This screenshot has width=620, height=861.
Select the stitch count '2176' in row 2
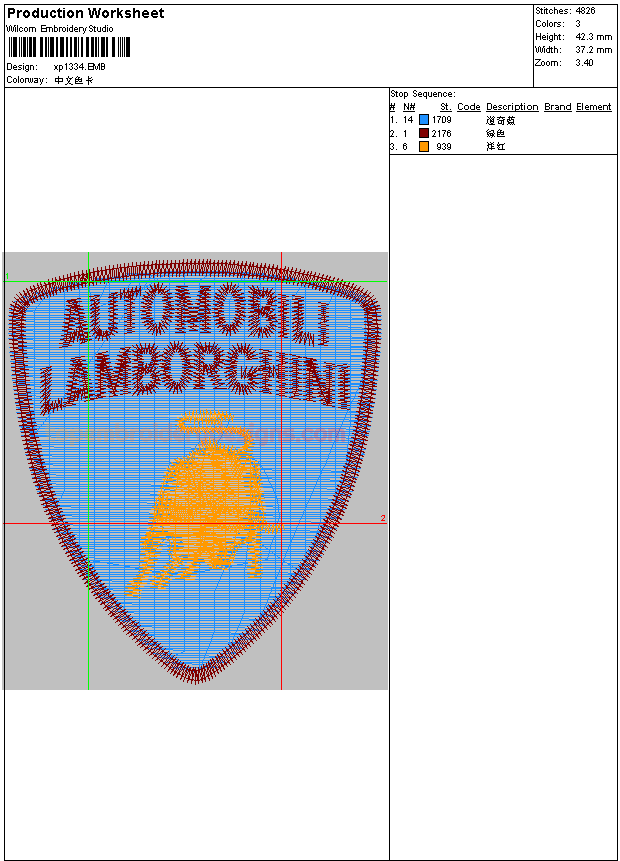coord(442,133)
